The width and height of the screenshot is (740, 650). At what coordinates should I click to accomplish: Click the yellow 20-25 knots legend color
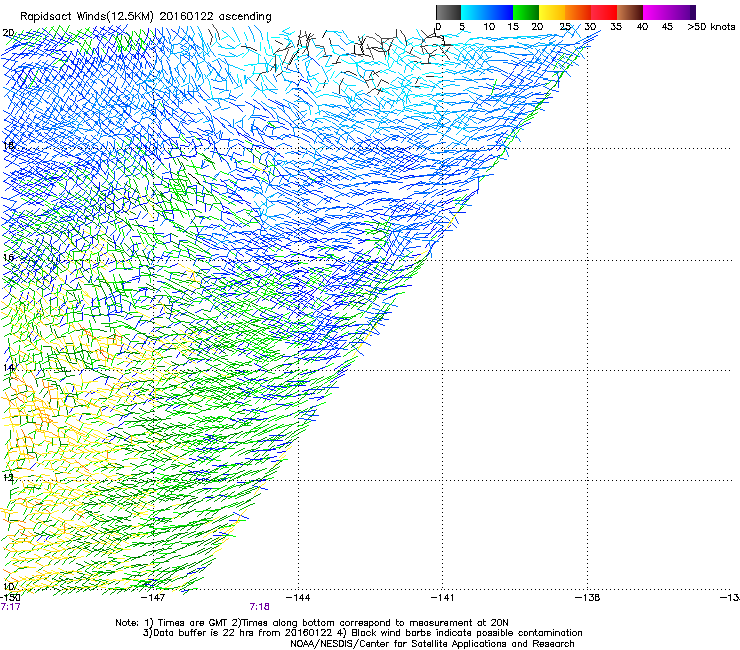click(552, 12)
